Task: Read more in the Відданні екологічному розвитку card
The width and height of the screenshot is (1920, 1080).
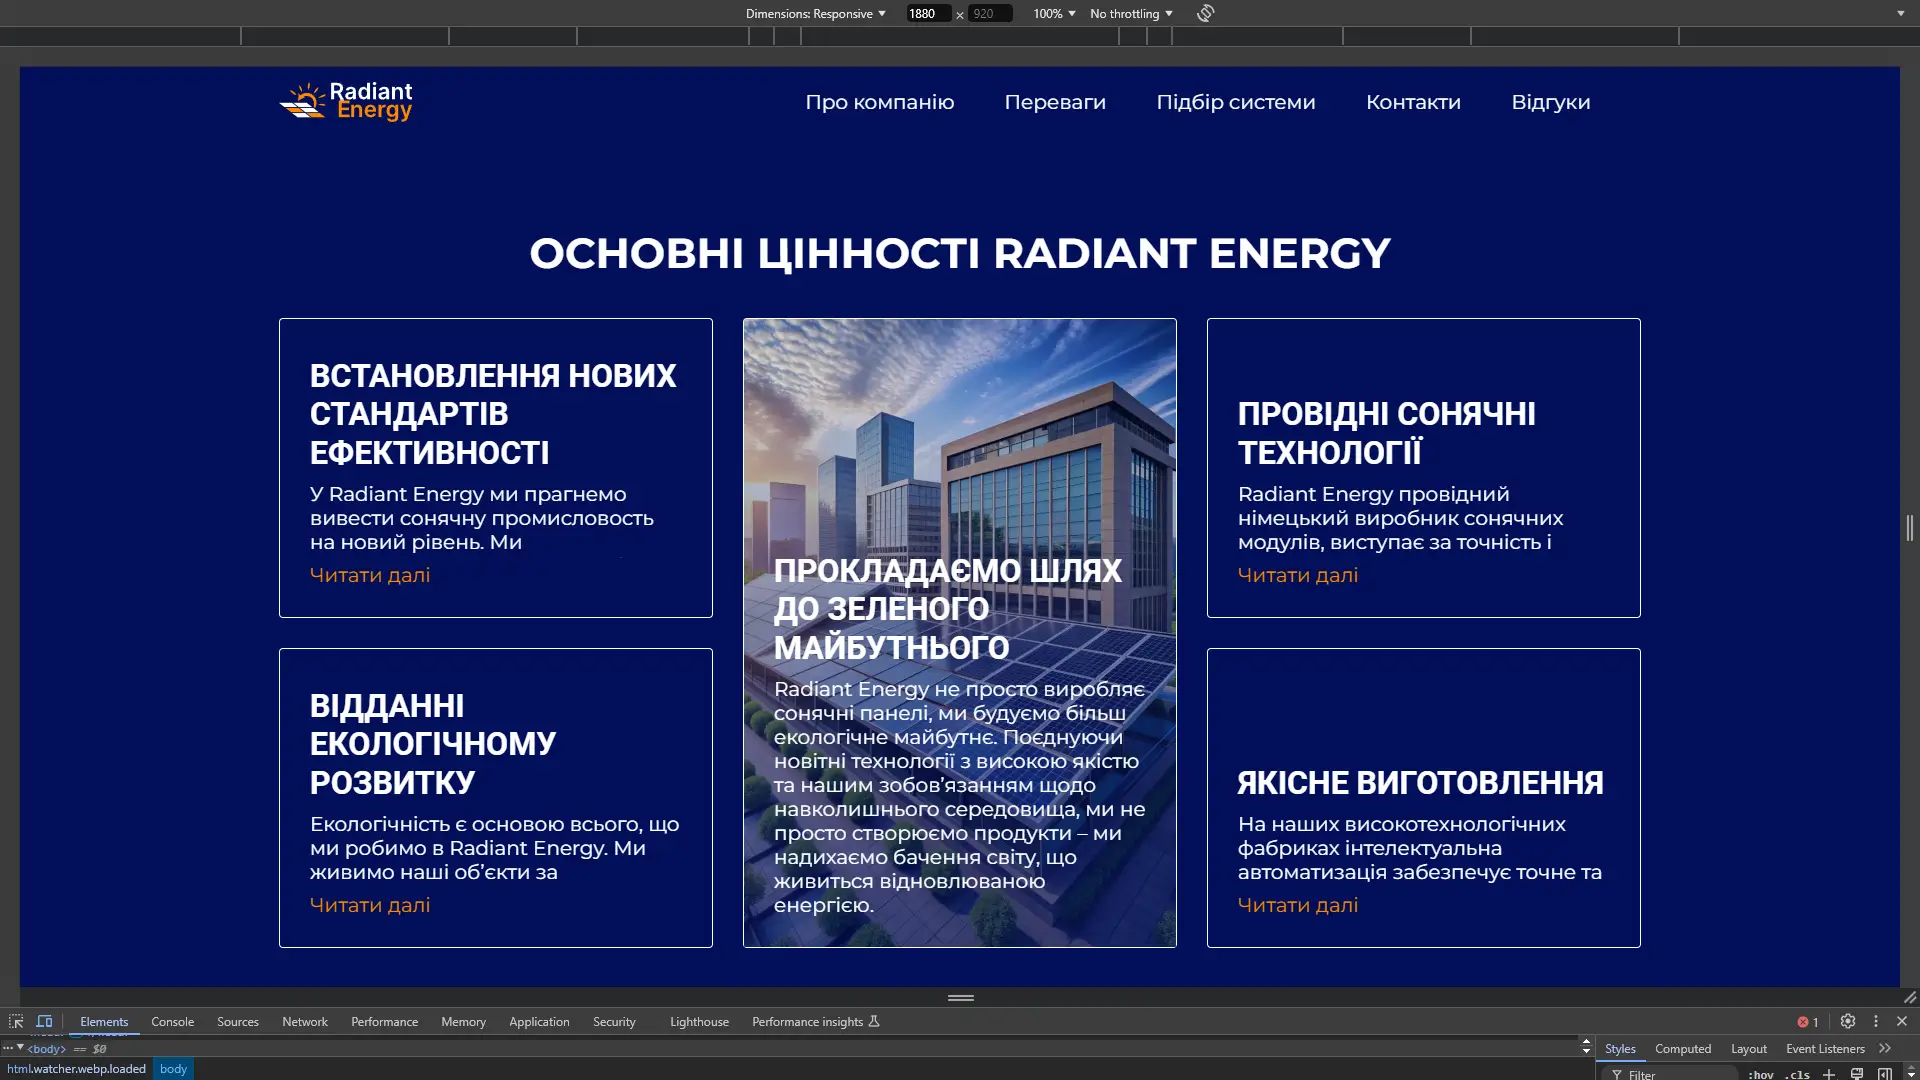Action: point(370,905)
